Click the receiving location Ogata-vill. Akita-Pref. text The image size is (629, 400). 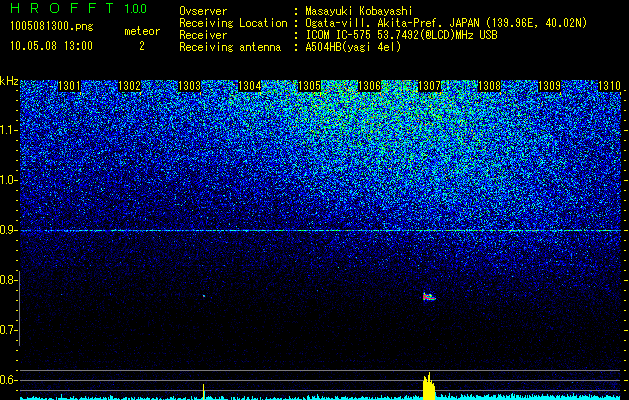click(375, 23)
